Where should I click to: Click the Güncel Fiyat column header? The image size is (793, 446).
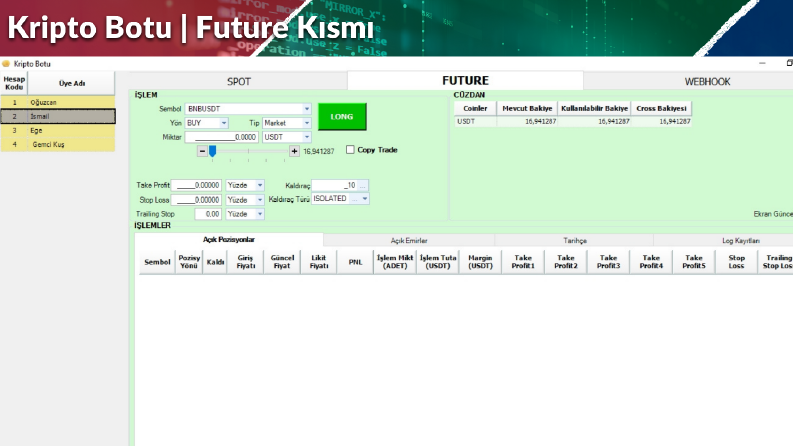(x=282, y=262)
